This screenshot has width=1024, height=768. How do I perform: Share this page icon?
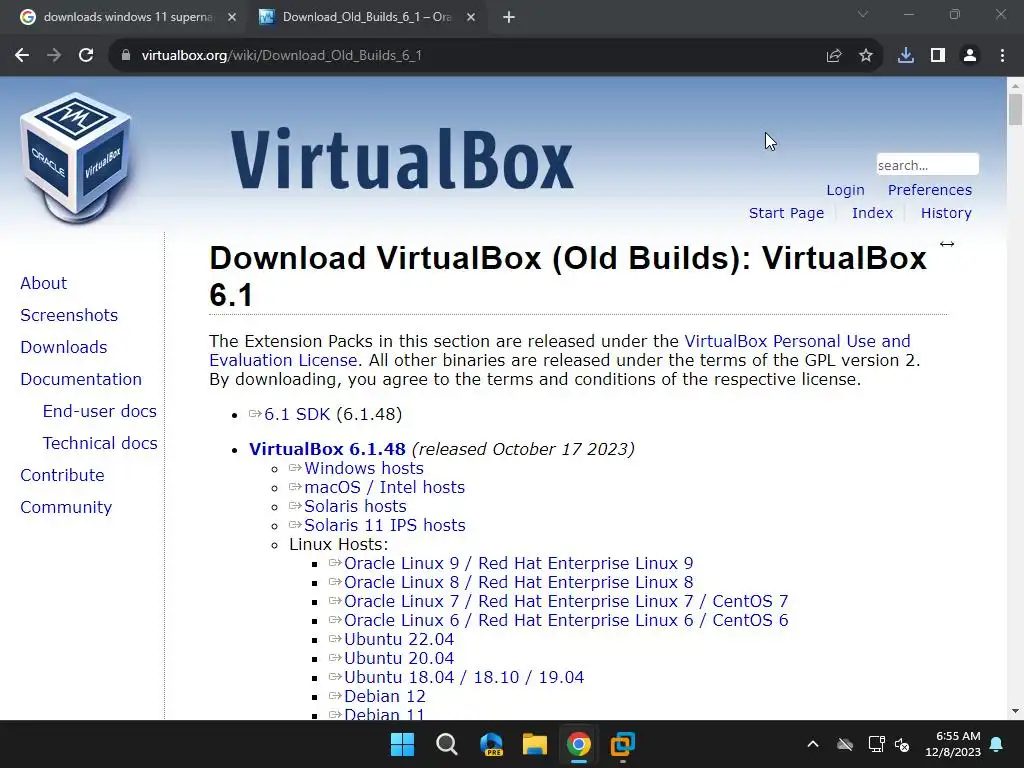click(833, 56)
